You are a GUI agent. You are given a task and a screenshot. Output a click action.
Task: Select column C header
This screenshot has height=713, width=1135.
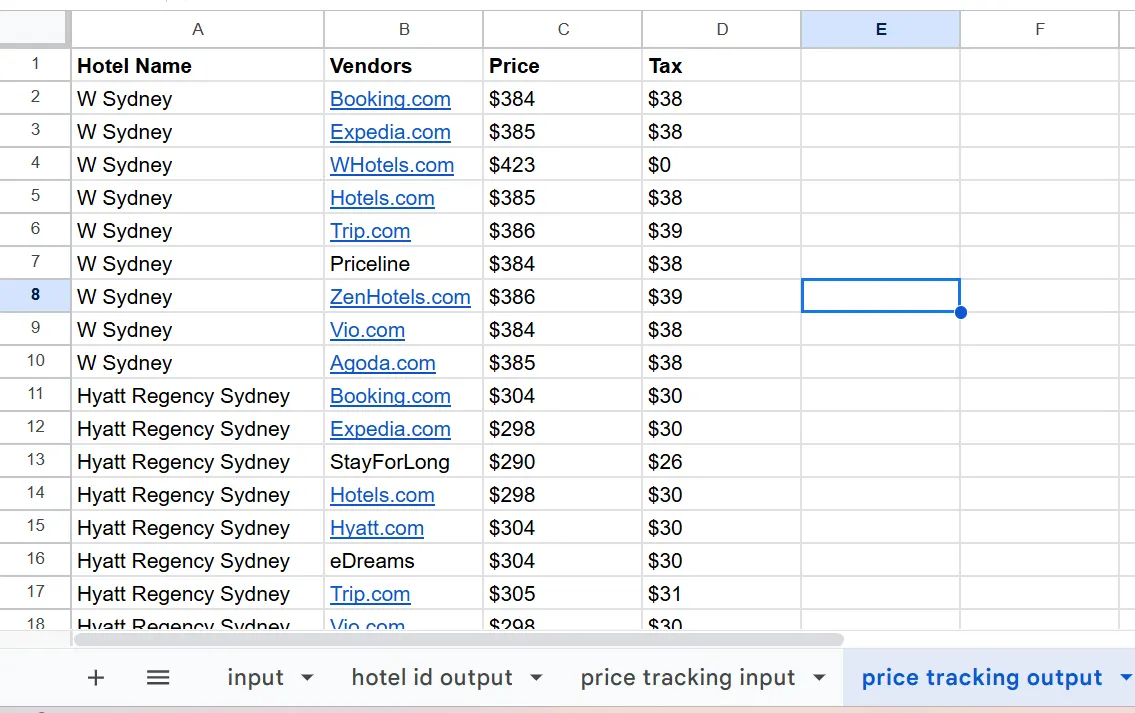pyautogui.click(x=563, y=30)
